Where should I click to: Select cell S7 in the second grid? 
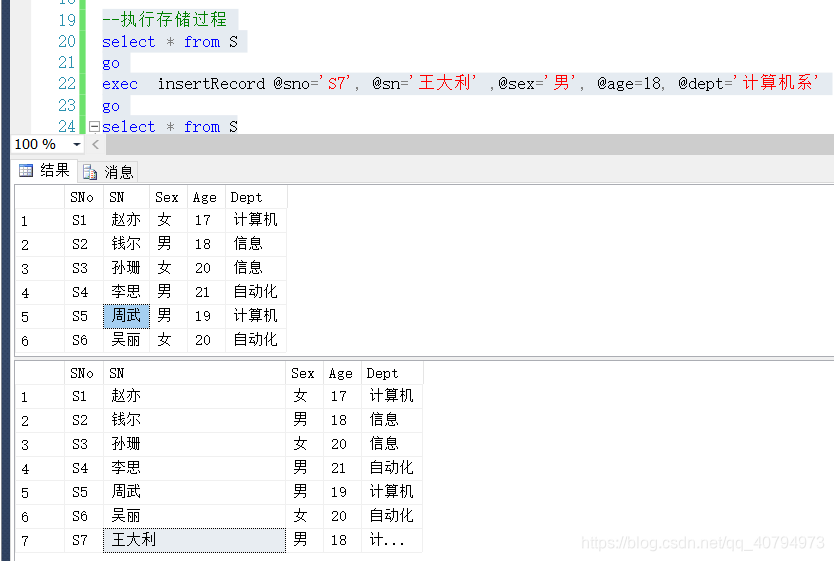(84, 540)
